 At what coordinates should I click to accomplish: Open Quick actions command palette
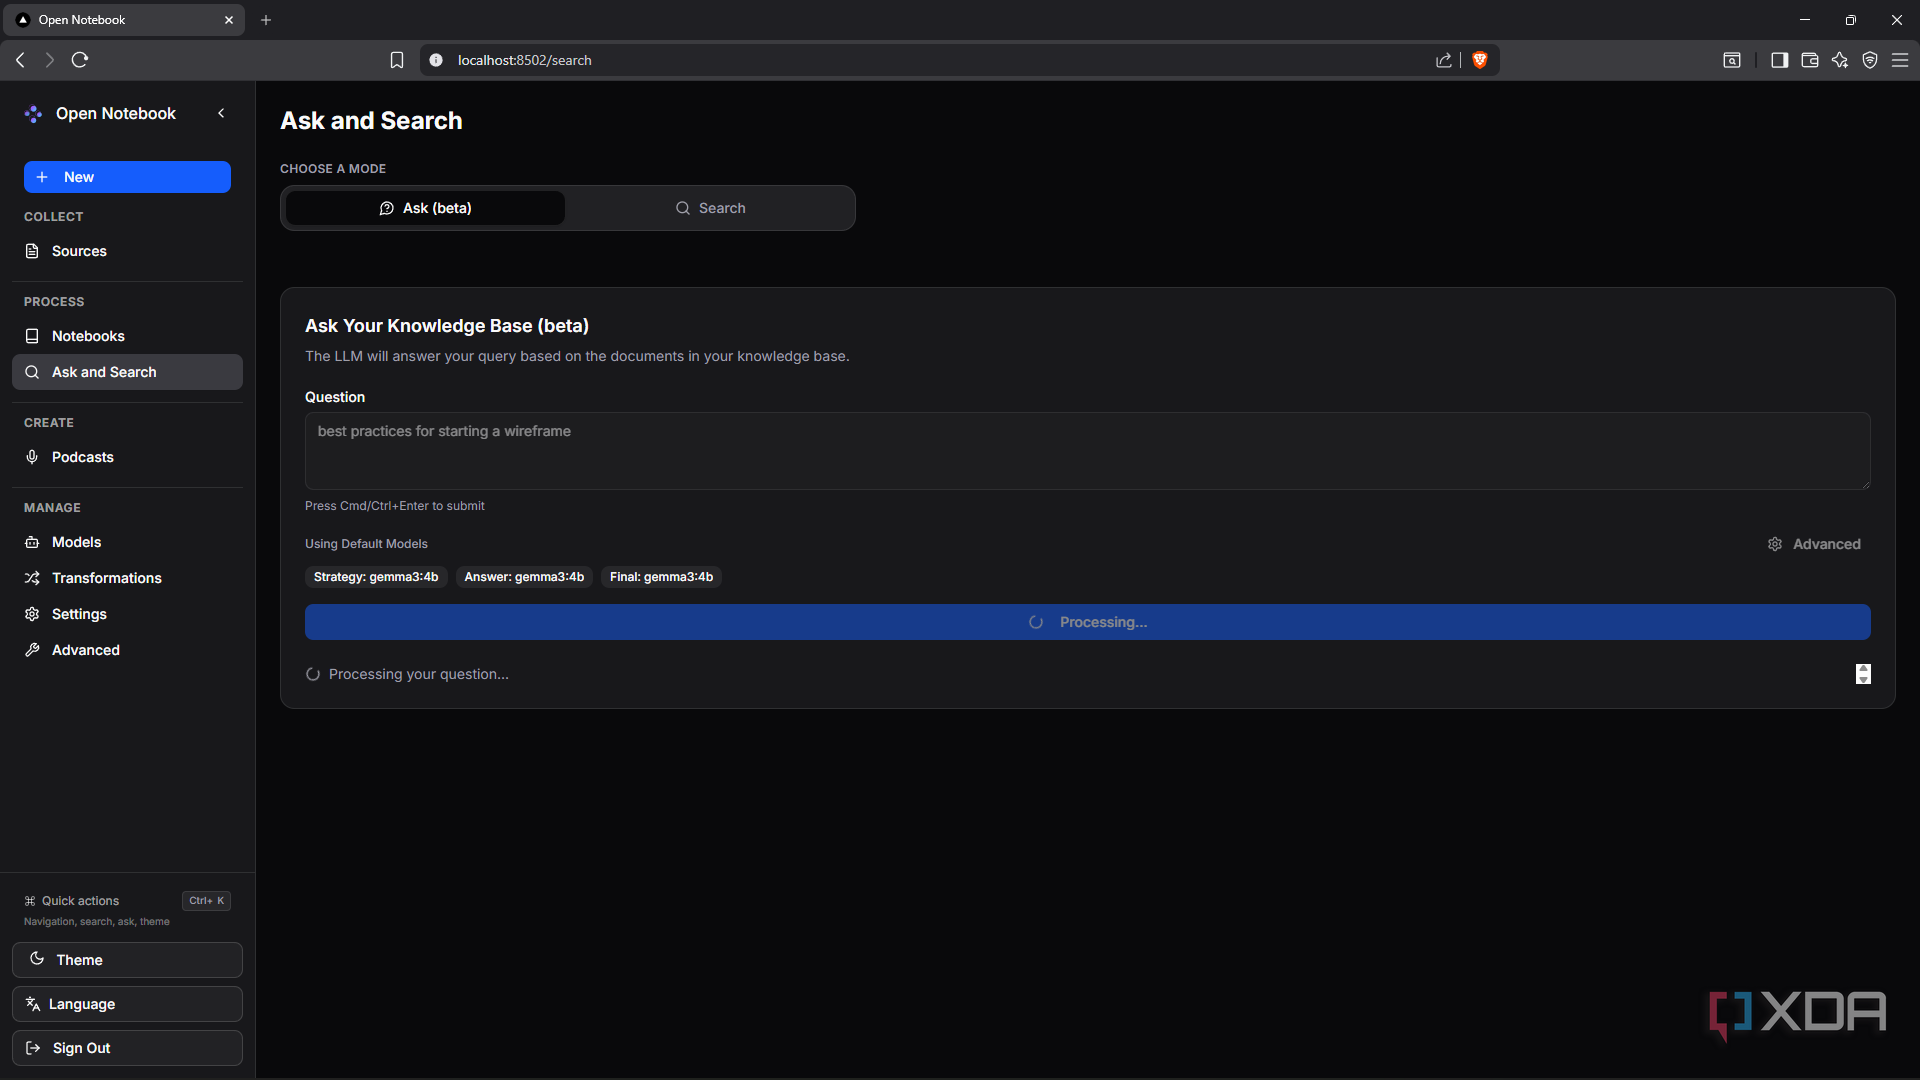point(127,909)
